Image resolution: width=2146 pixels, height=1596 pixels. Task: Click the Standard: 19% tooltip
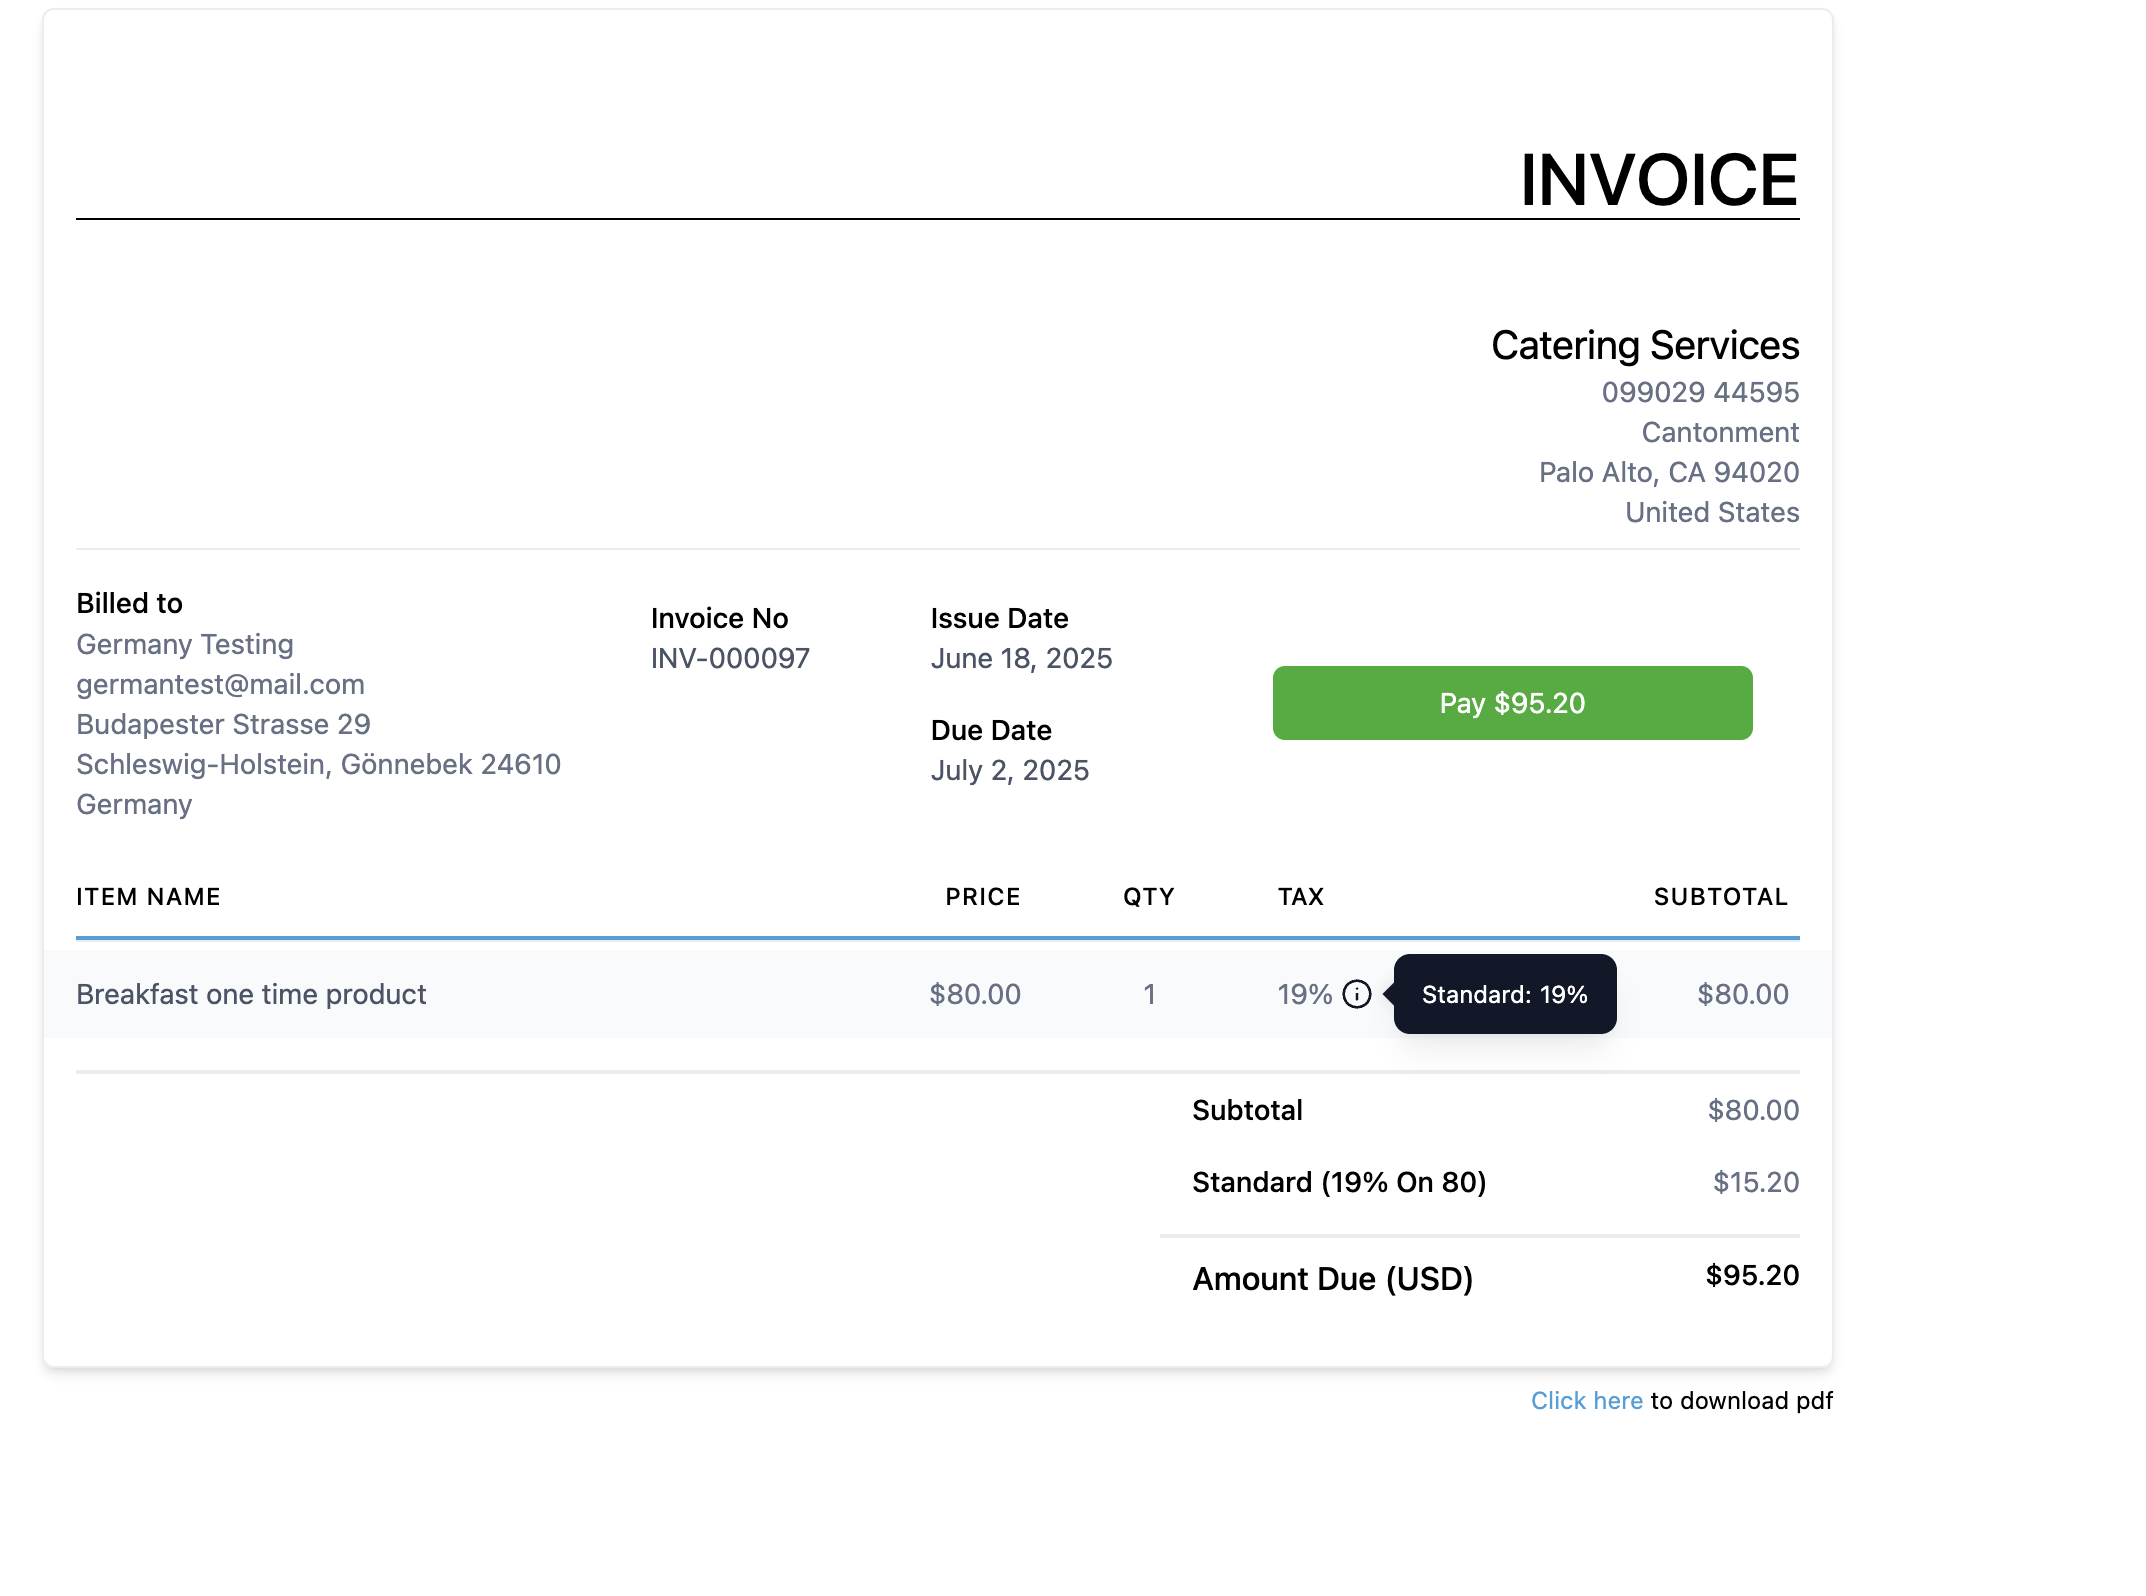1504,994
